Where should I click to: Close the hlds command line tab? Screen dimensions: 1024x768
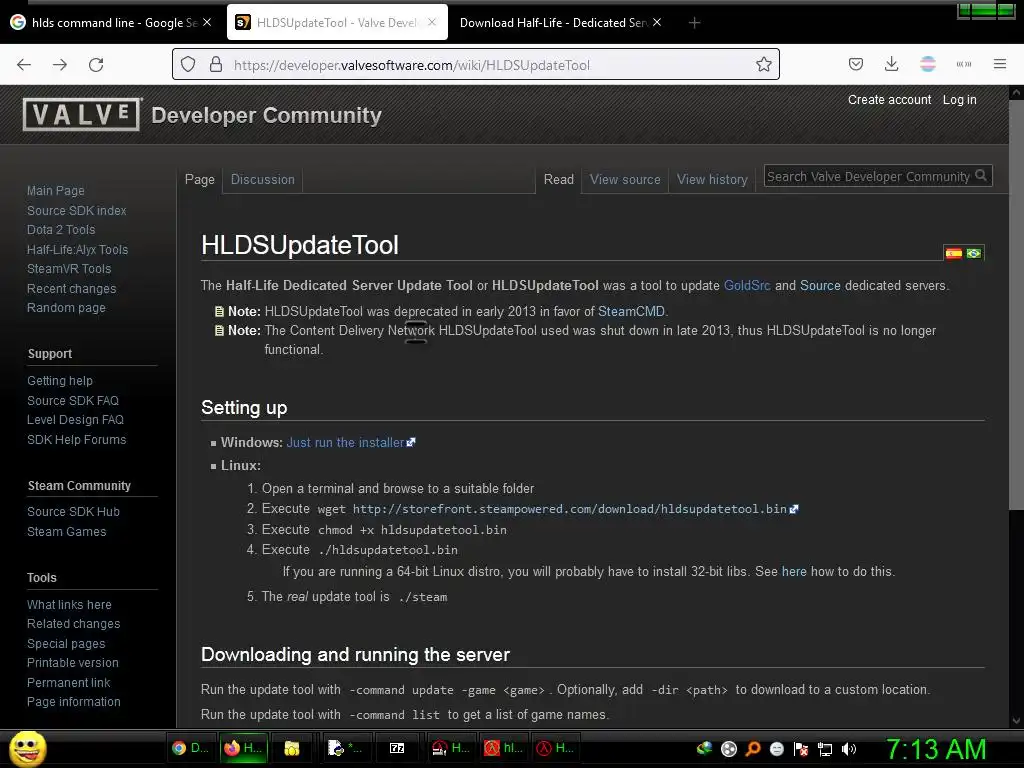point(207,22)
